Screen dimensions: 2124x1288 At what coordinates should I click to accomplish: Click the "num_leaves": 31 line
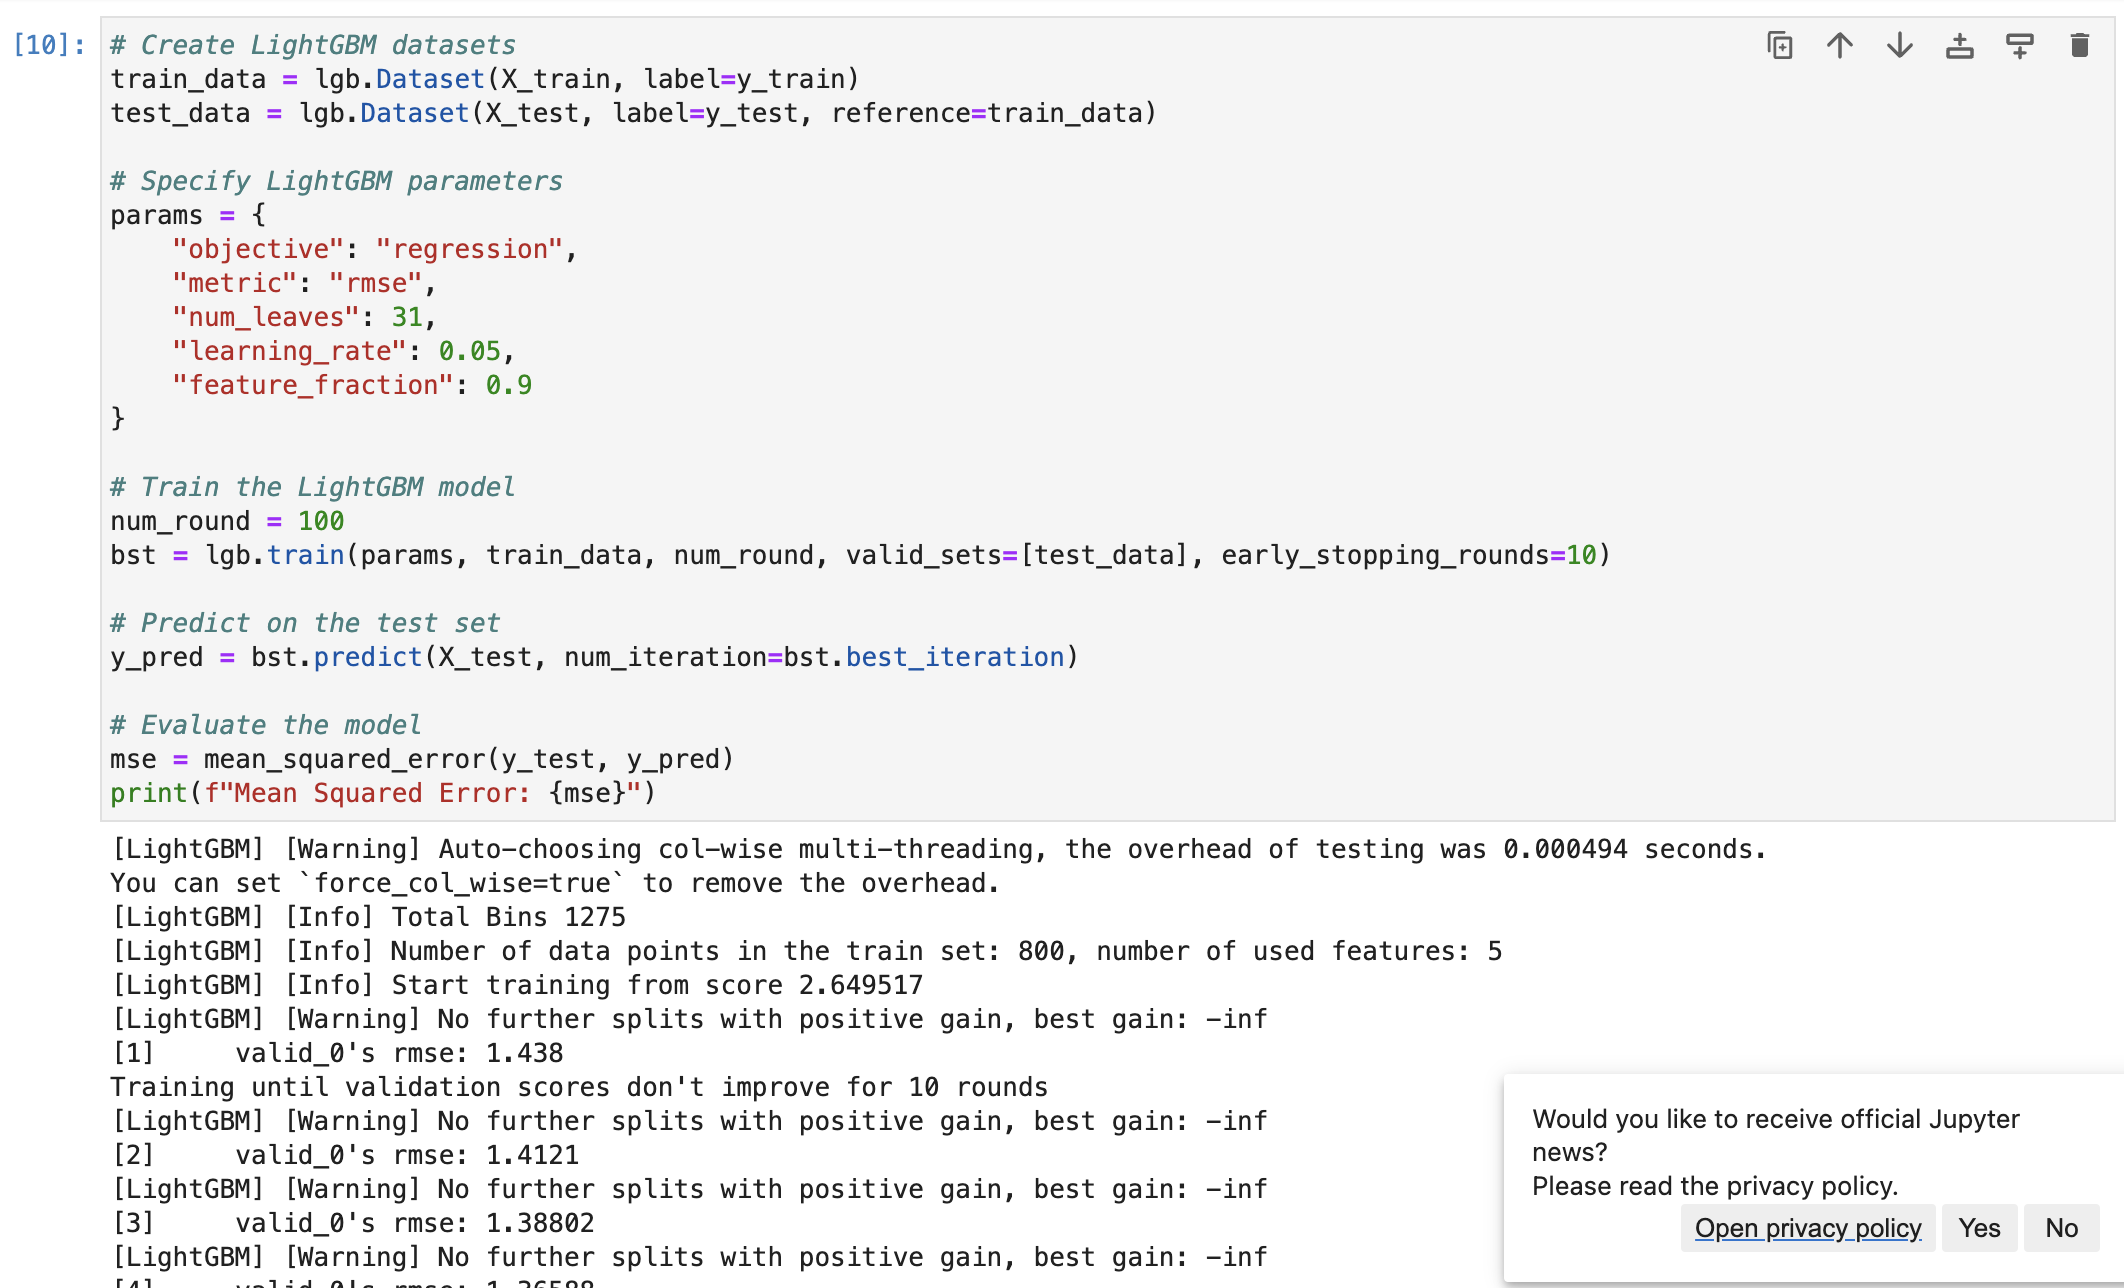(305, 317)
